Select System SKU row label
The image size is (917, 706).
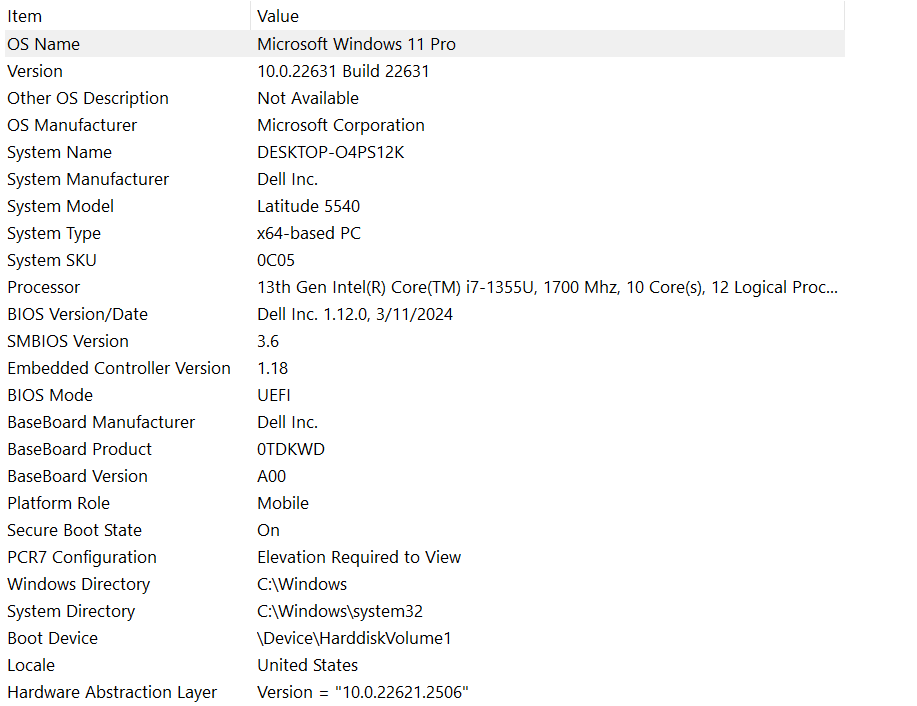51,260
